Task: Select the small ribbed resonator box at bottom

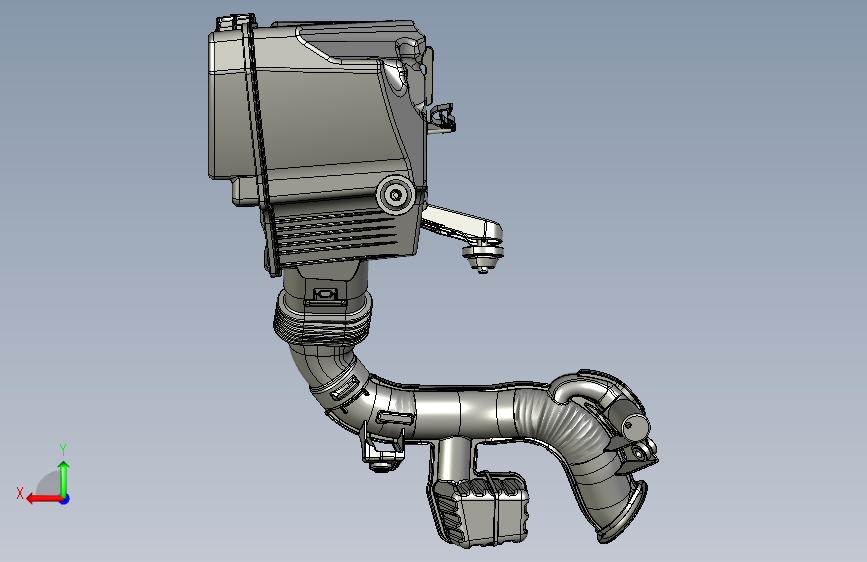Action: point(478,510)
